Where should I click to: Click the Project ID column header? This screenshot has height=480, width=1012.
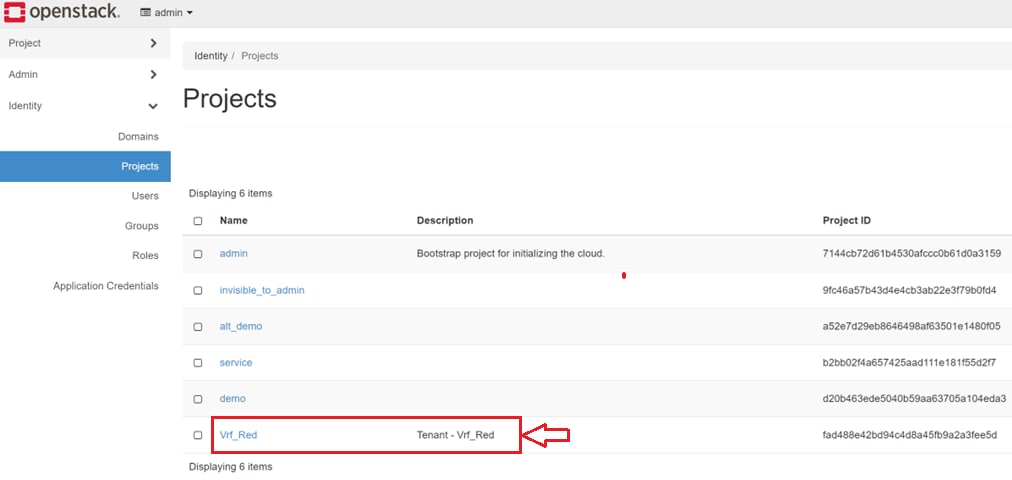pyautogui.click(x=847, y=221)
